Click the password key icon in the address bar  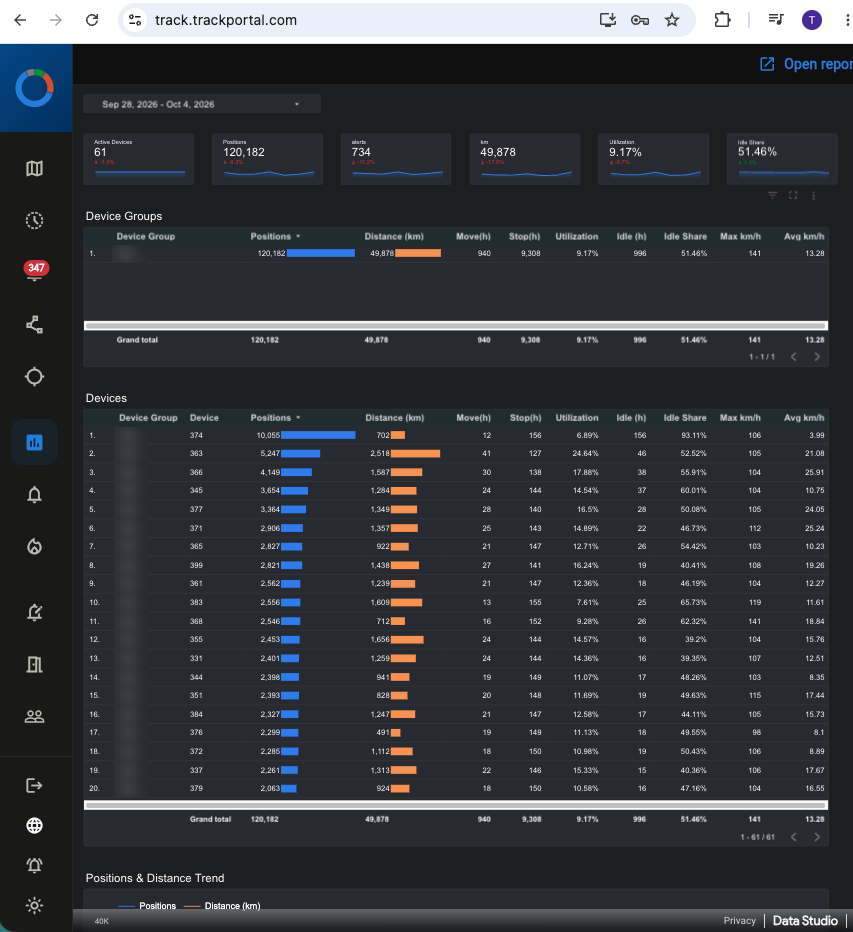640,20
